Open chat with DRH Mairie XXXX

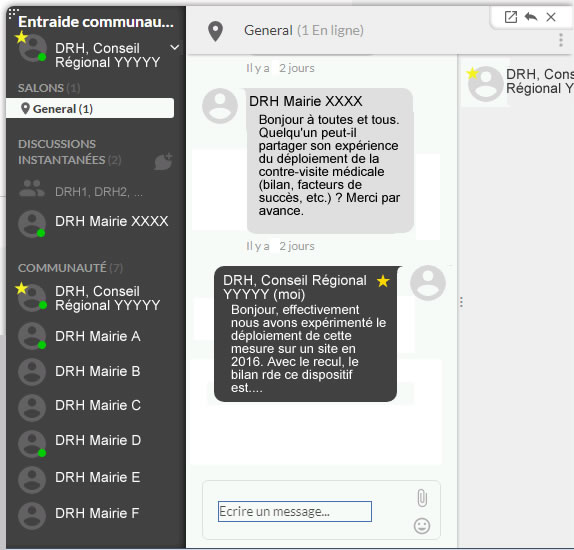(93, 222)
